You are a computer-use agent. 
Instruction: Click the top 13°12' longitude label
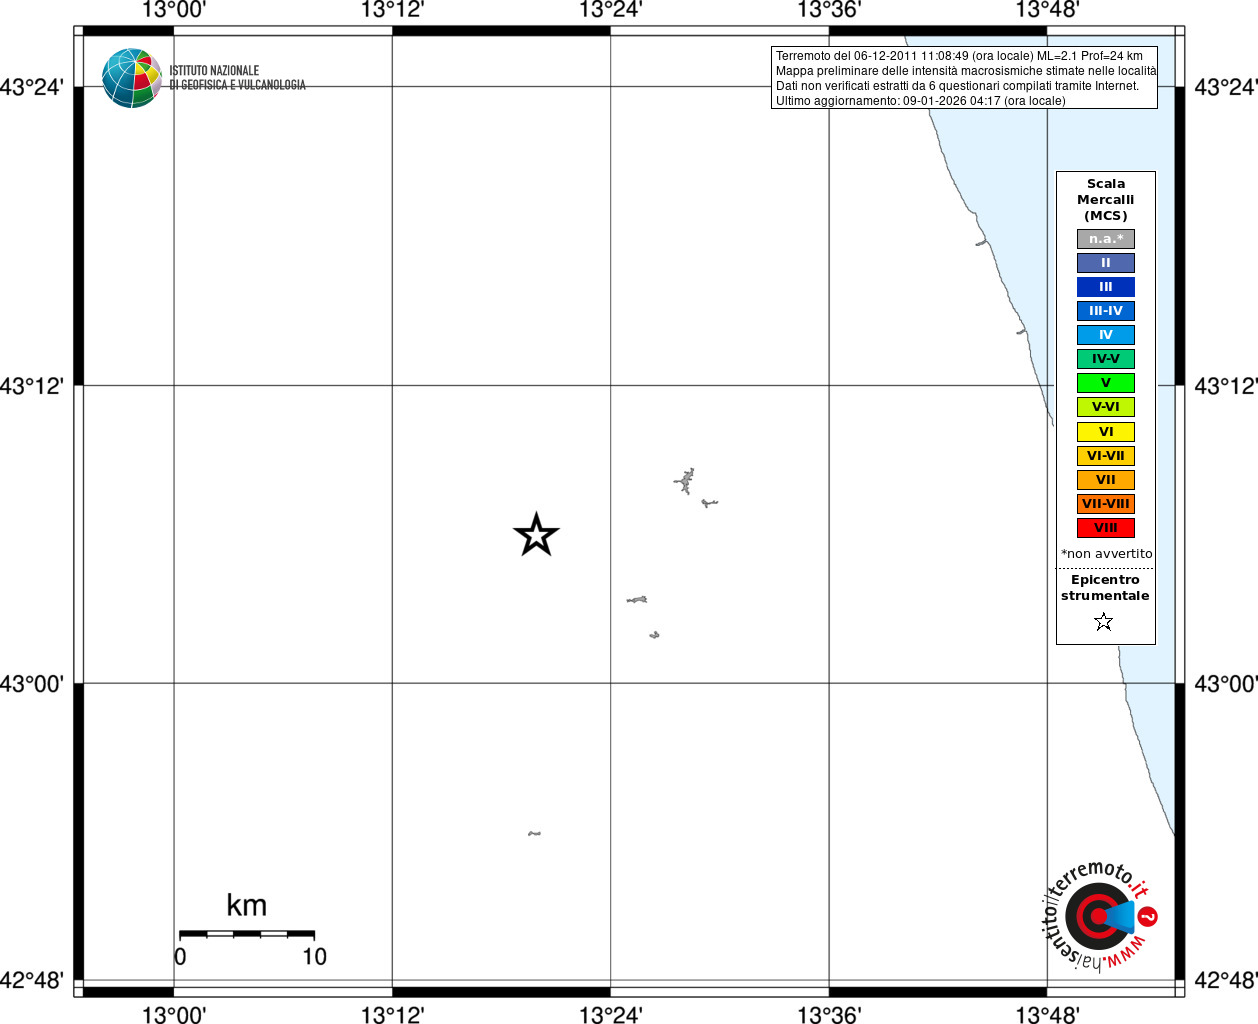click(392, 11)
